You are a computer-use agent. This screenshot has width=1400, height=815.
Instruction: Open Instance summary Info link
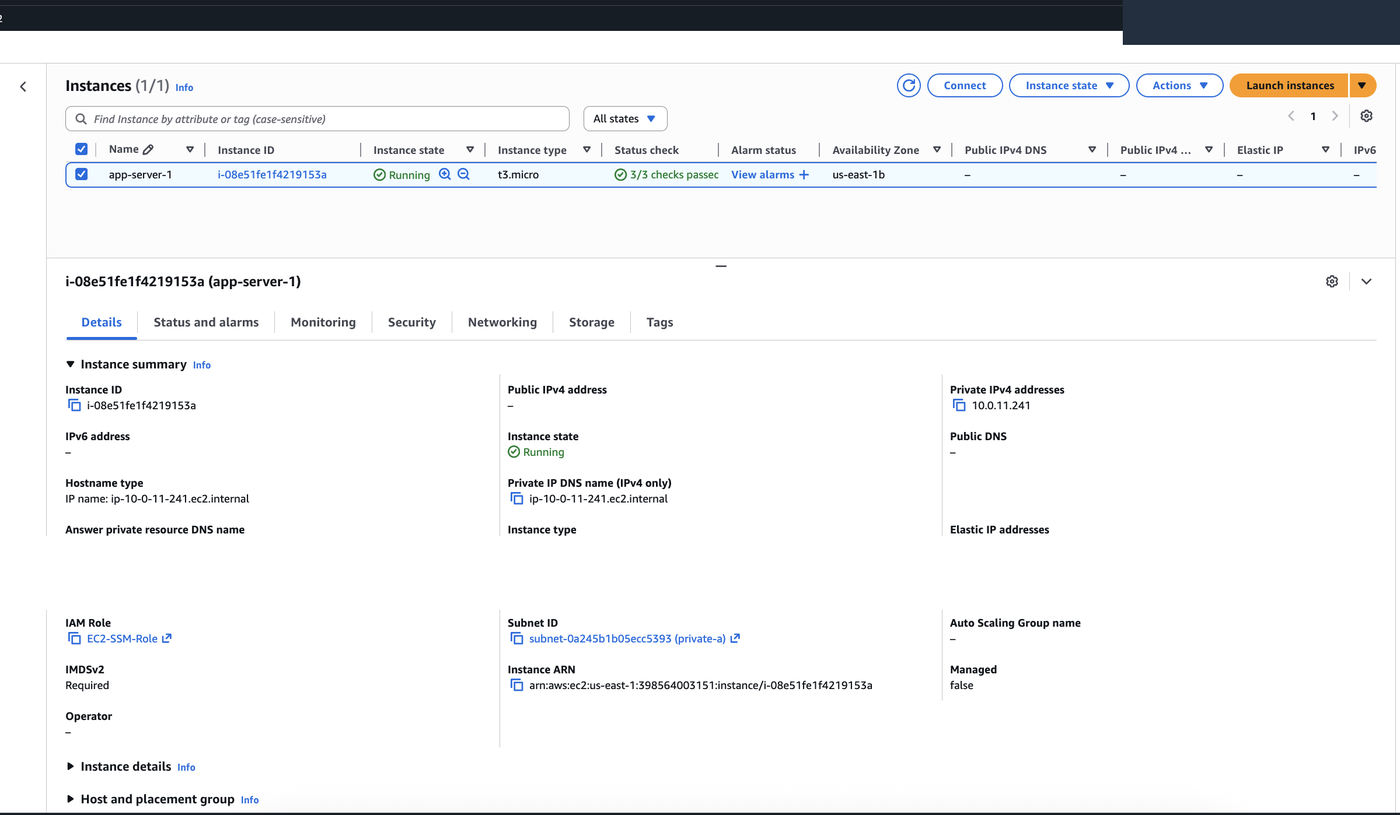pyautogui.click(x=201, y=365)
